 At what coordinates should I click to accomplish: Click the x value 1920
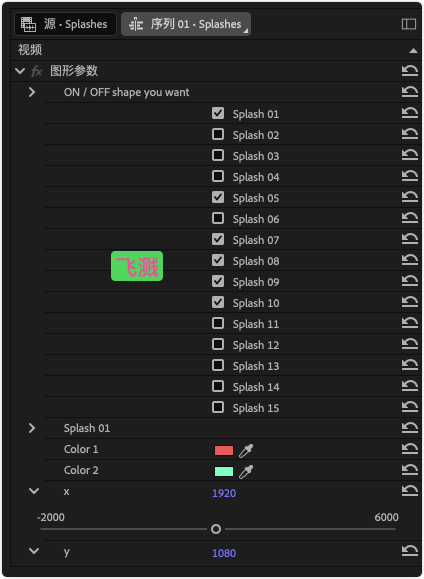coord(224,493)
